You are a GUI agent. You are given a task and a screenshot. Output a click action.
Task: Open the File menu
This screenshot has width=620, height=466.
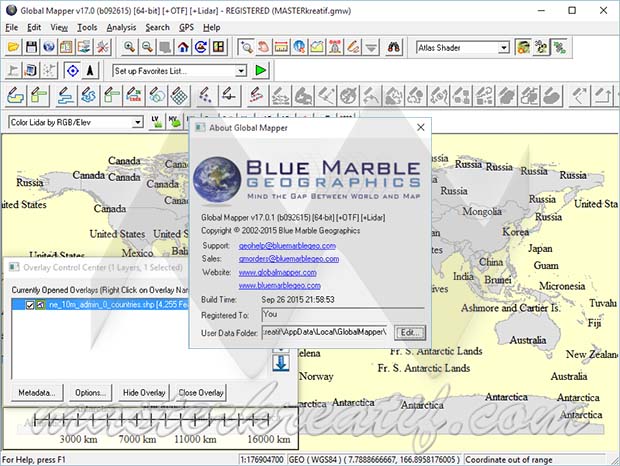coord(12,27)
